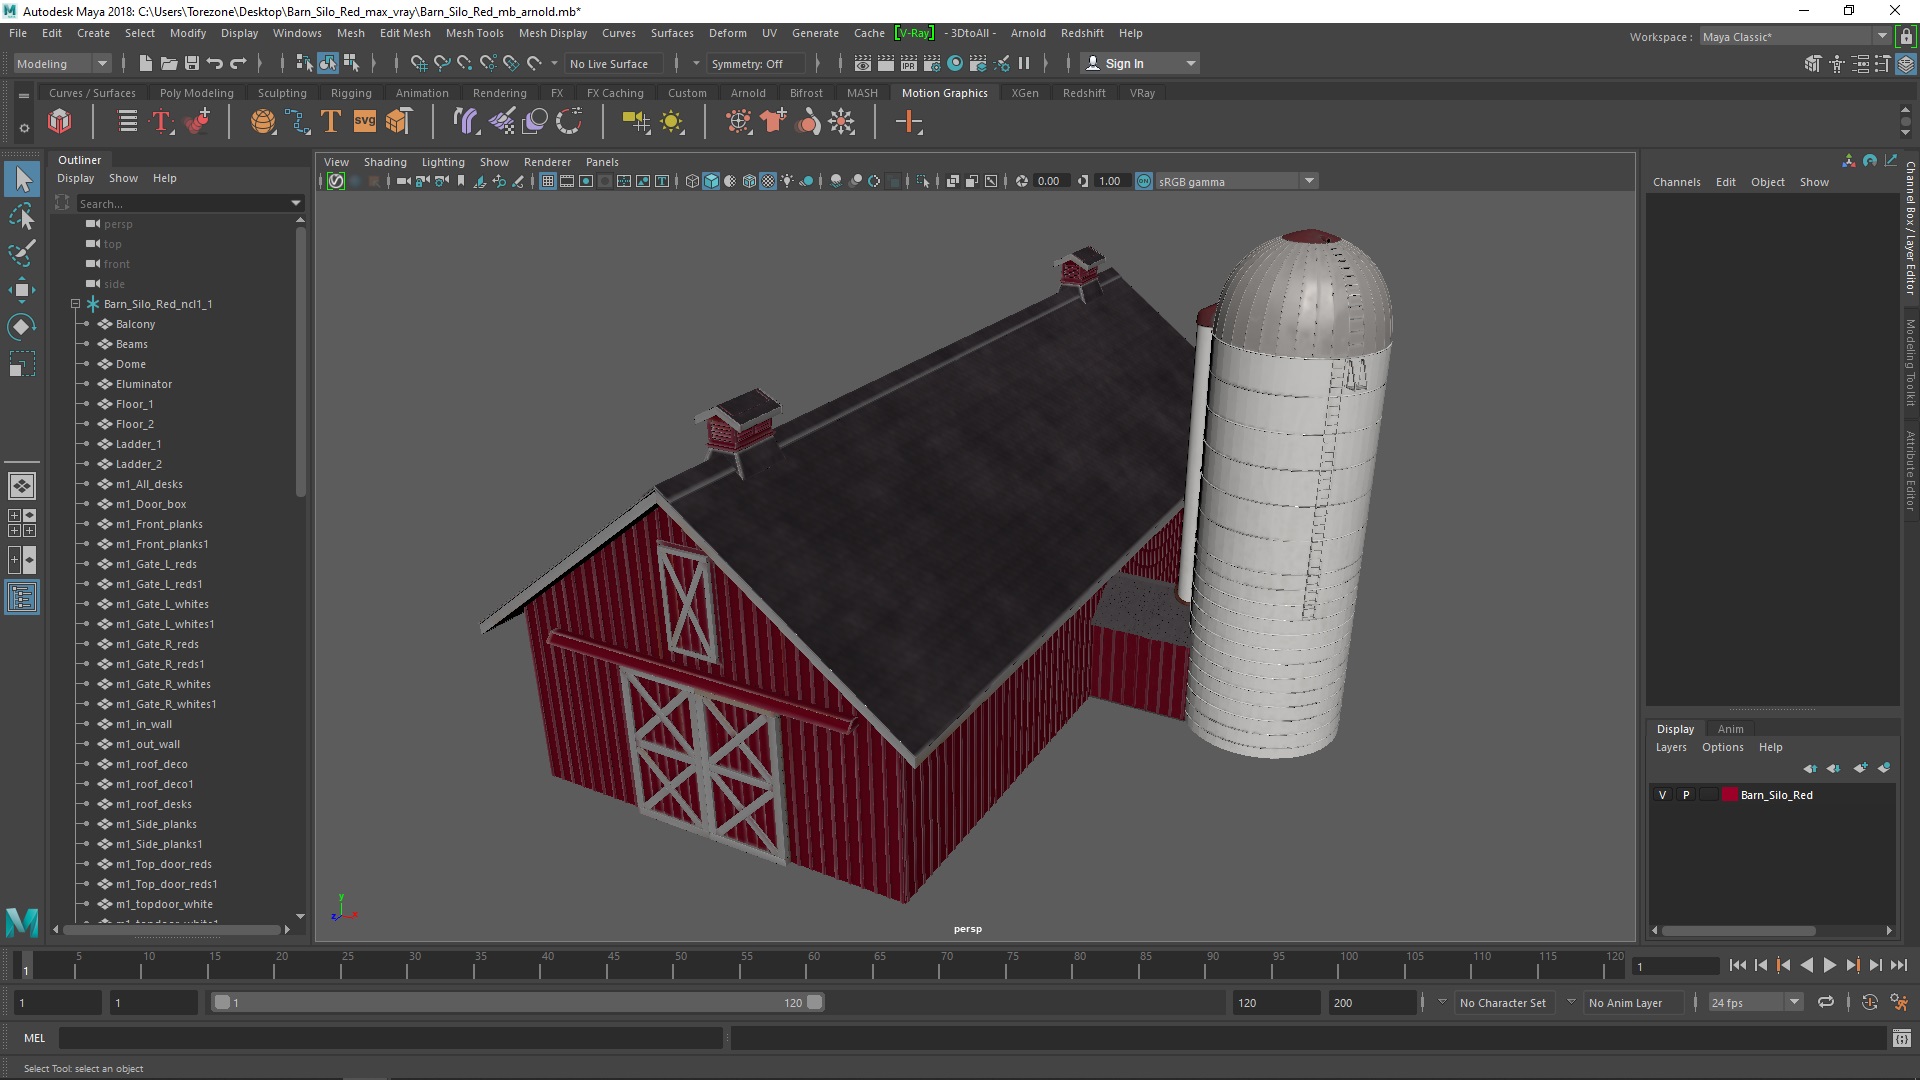Viewport: 1920px width, 1080px height.
Task: Play animation forwards
Action: [1829, 965]
